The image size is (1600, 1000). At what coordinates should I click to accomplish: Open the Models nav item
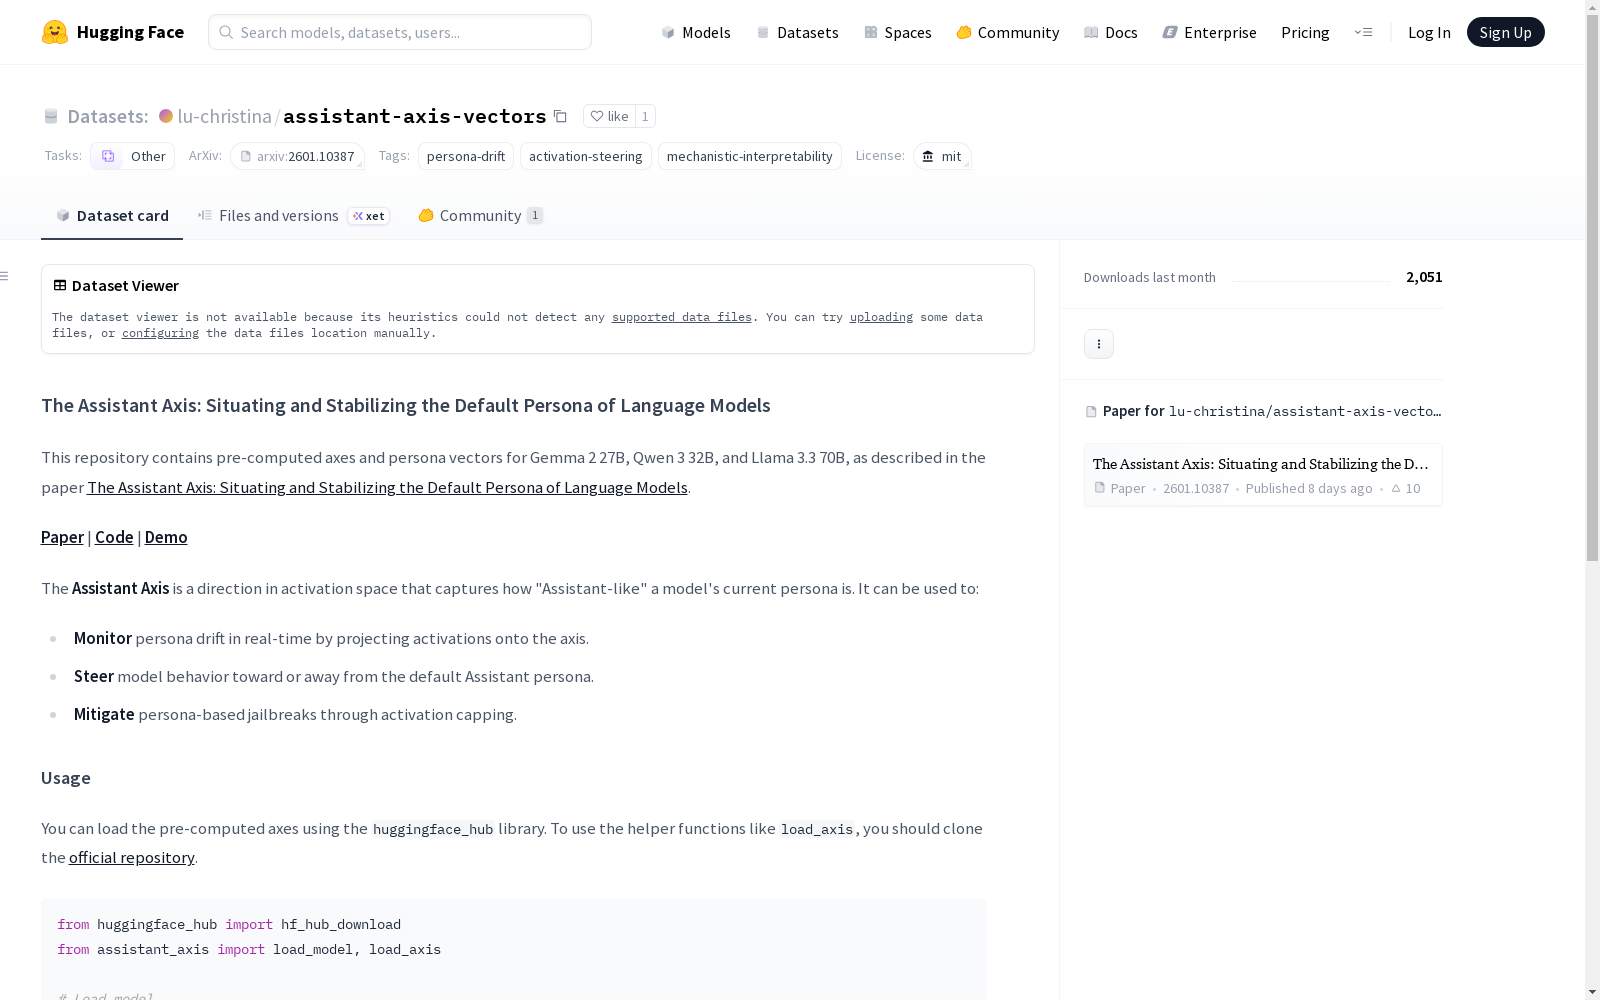696,32
